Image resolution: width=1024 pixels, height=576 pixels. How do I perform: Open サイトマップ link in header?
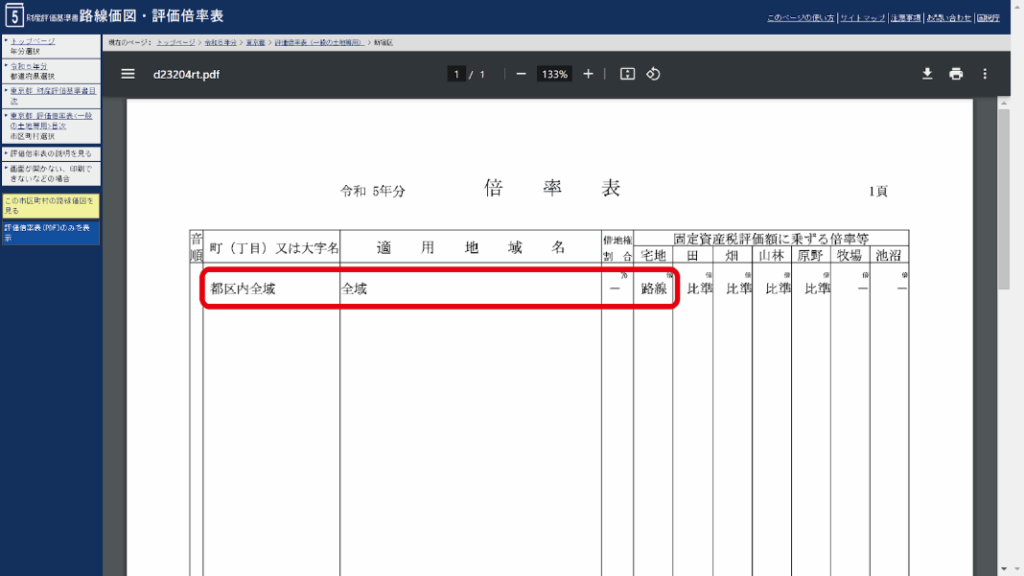(x=862, y=18)
